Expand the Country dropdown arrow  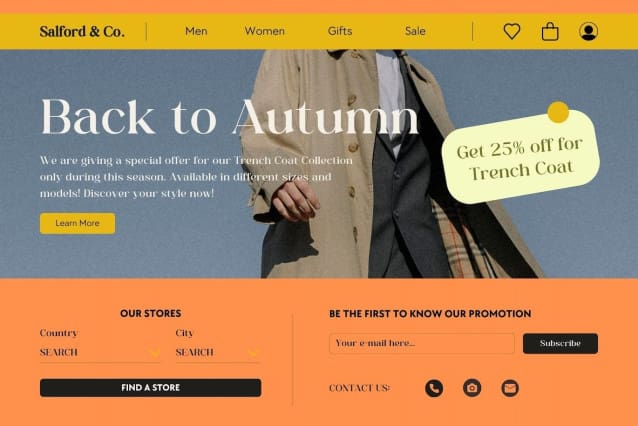(x=155, y=352)
